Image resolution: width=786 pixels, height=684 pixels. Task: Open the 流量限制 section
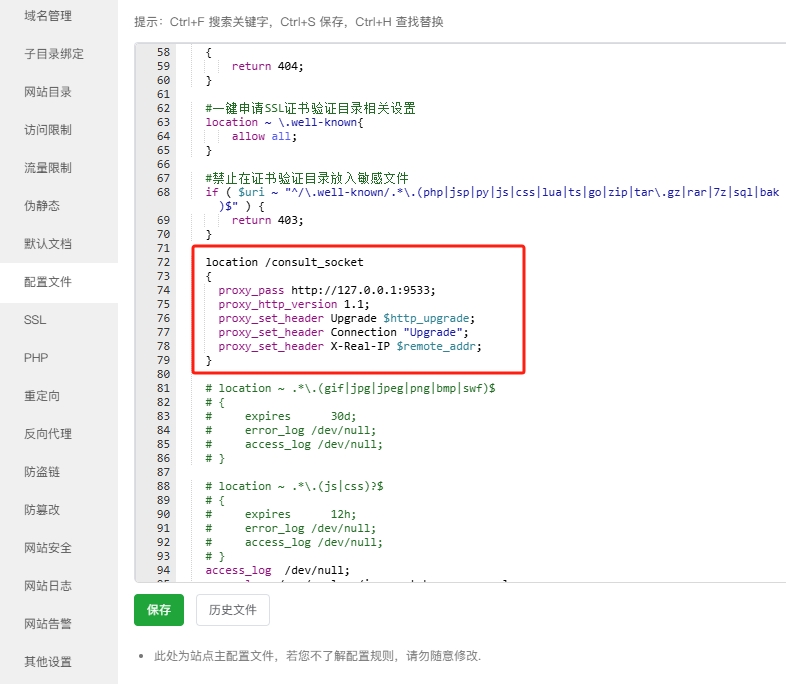point(48,168)
